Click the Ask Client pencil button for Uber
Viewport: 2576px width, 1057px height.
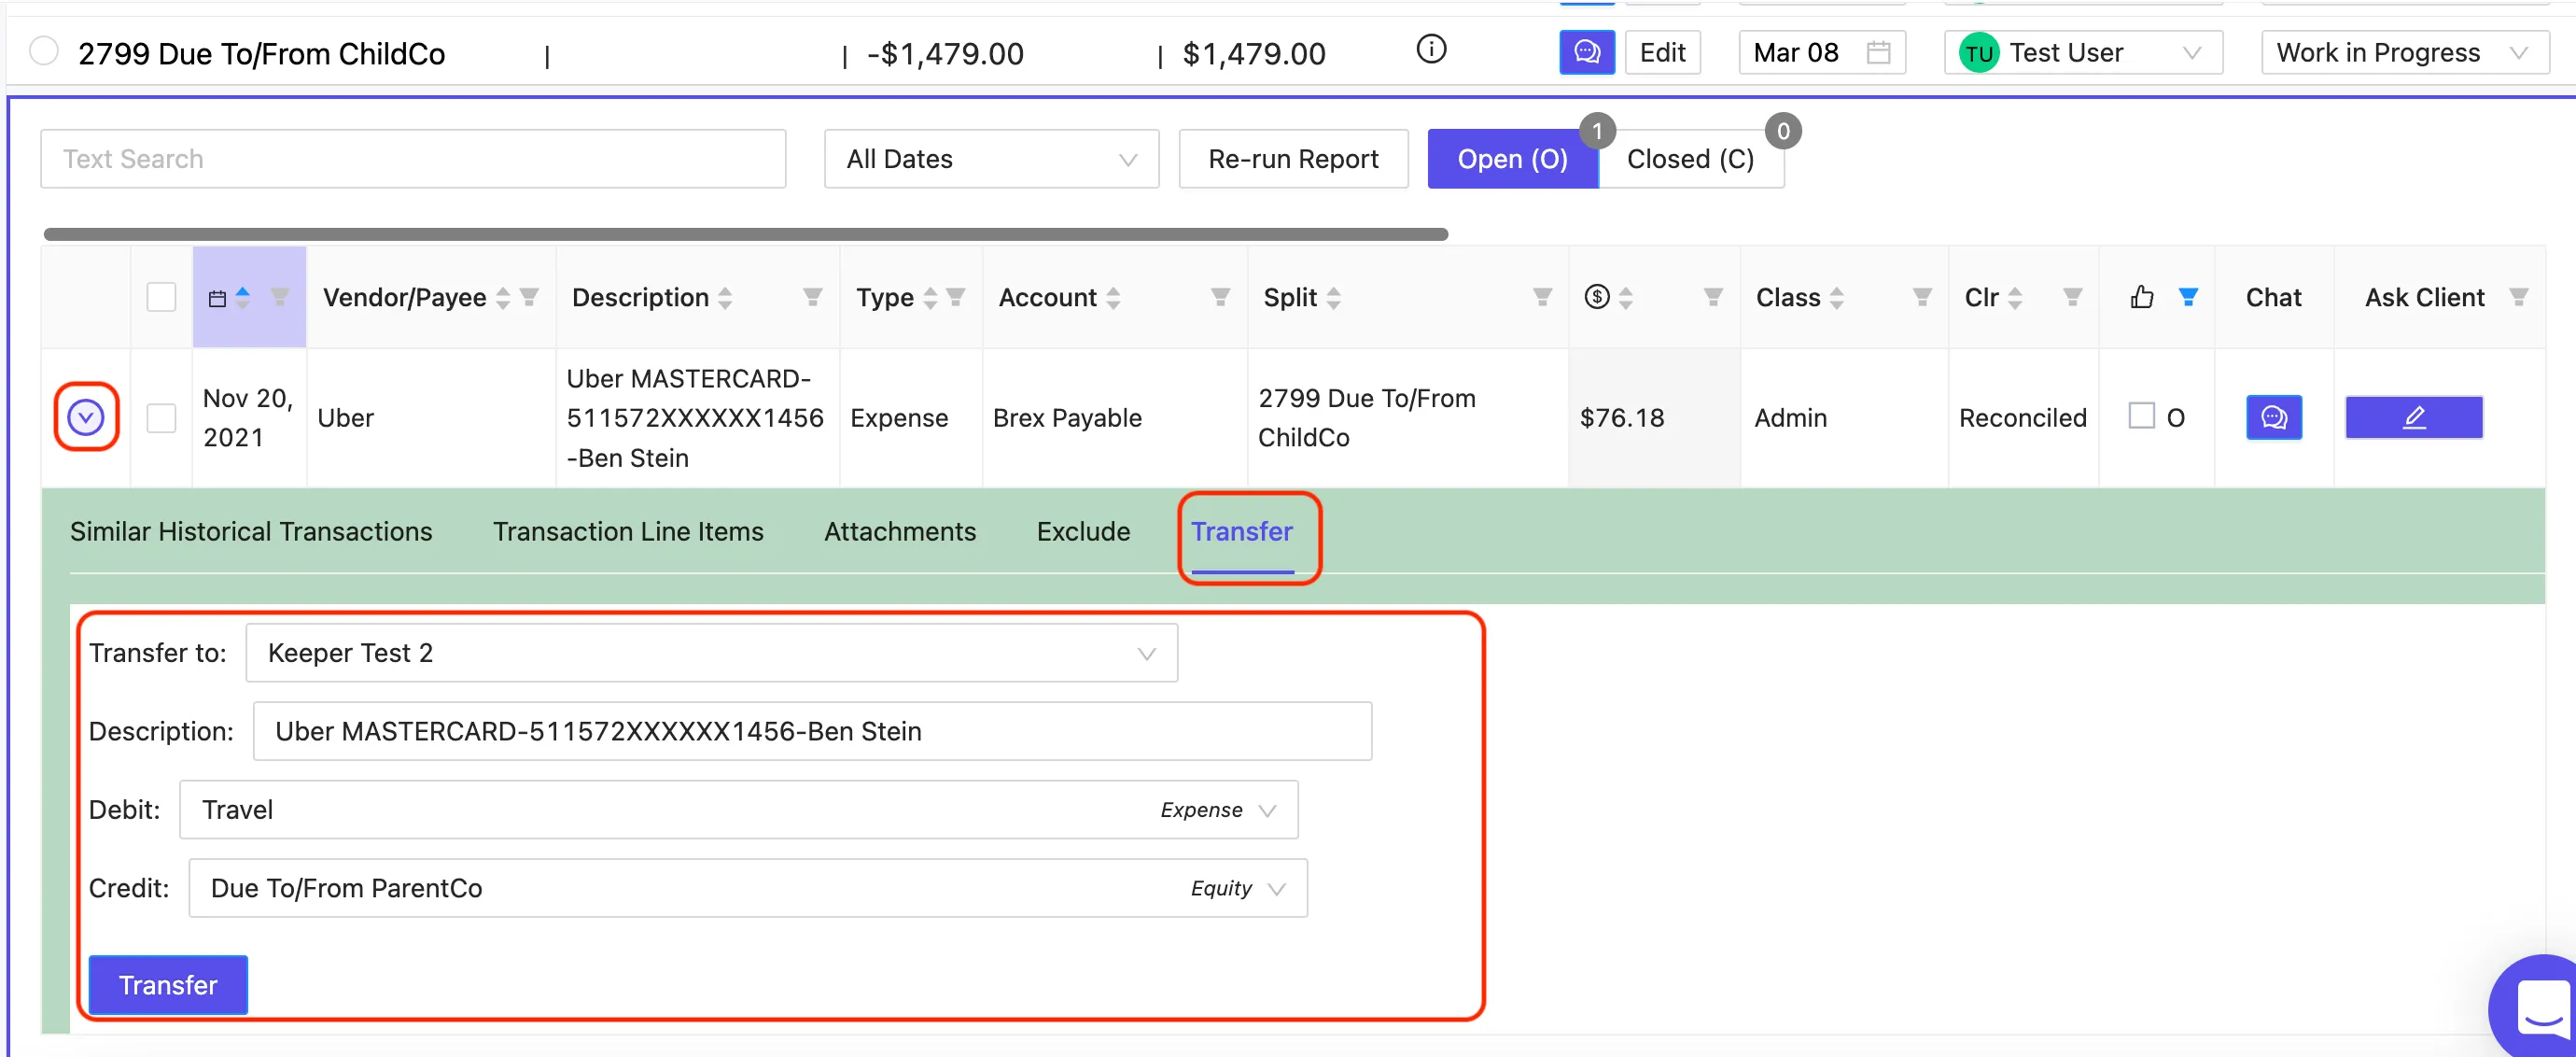tap(2414, 417)
